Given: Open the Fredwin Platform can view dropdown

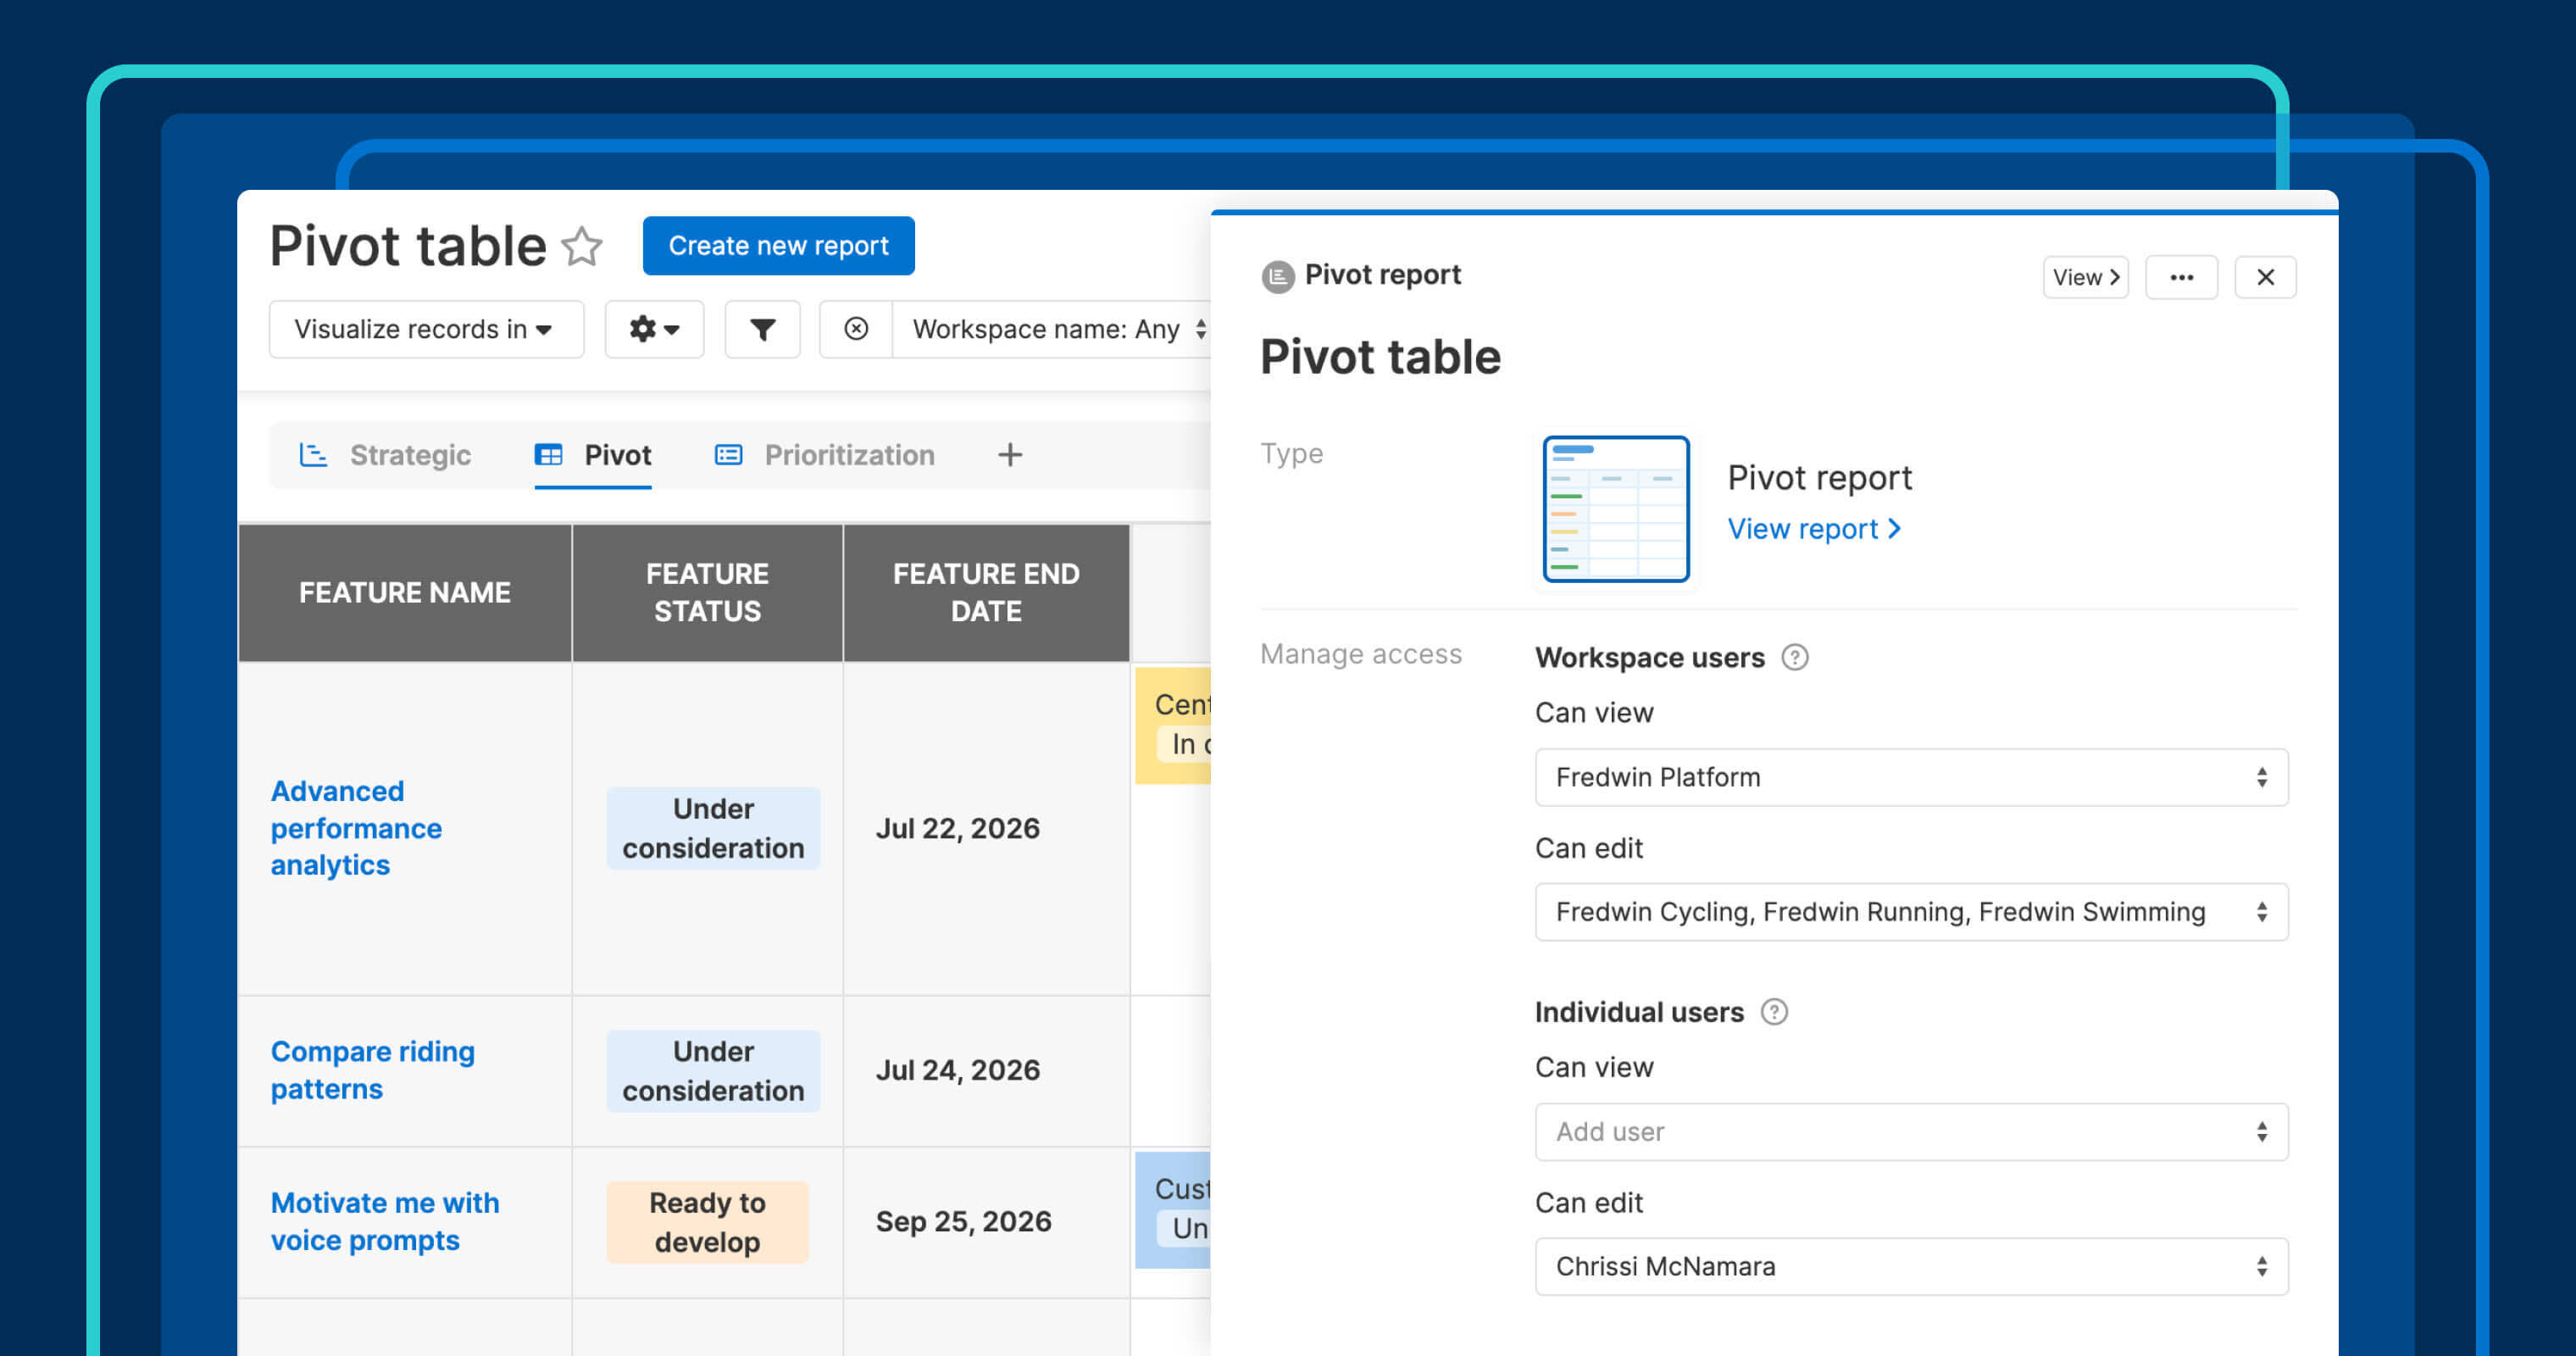Looking at the screenshot, I should pos(1911,777).
